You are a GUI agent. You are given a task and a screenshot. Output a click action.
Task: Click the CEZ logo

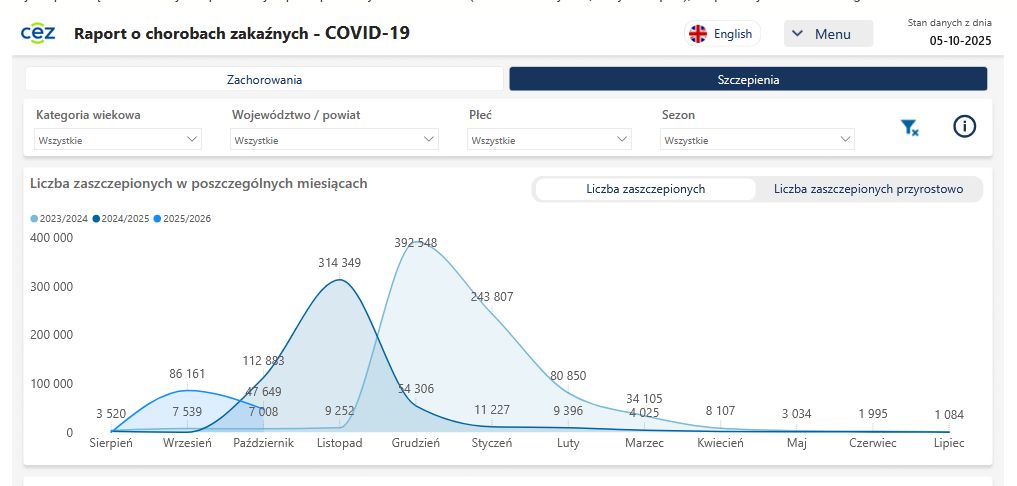pyautogui.click(x=38, y=33)
